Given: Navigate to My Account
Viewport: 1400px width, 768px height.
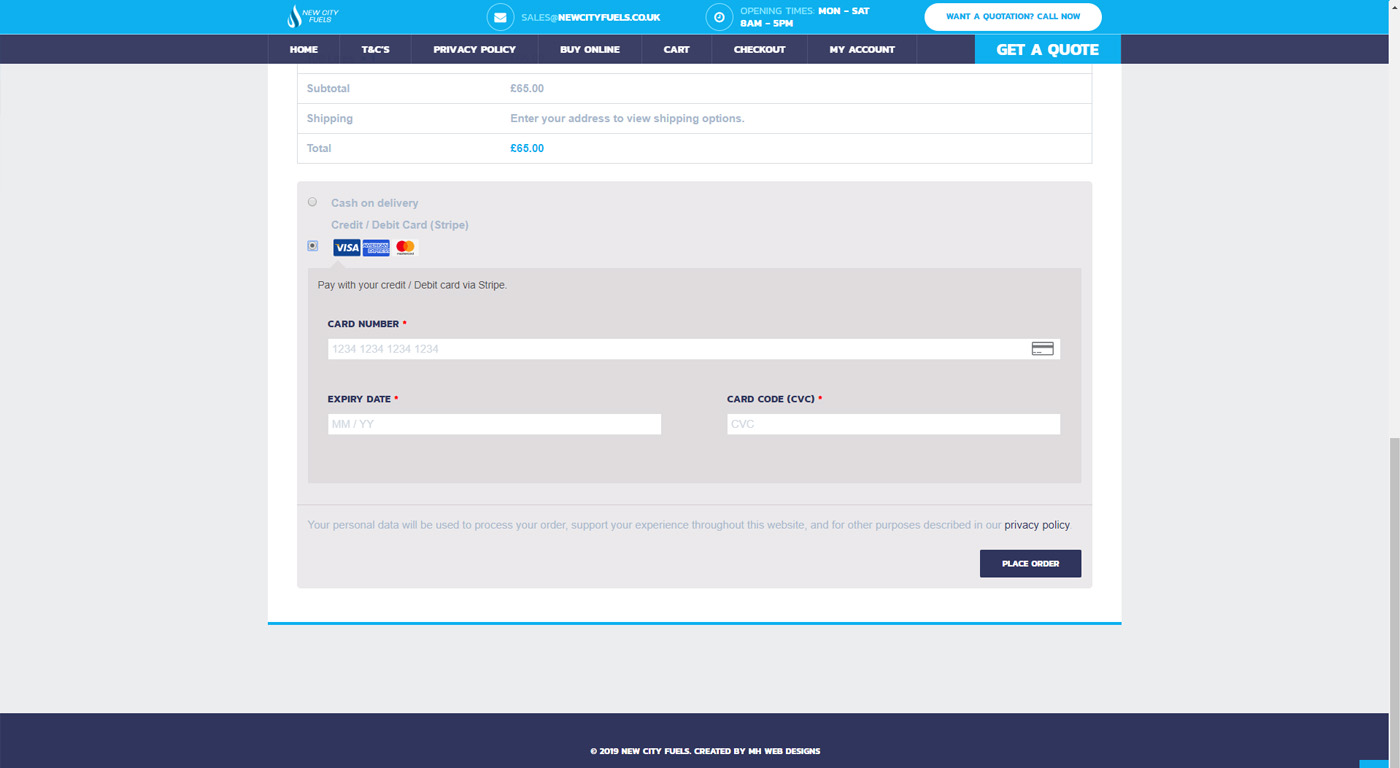Looking at the screenshot, I should [861, 49].
